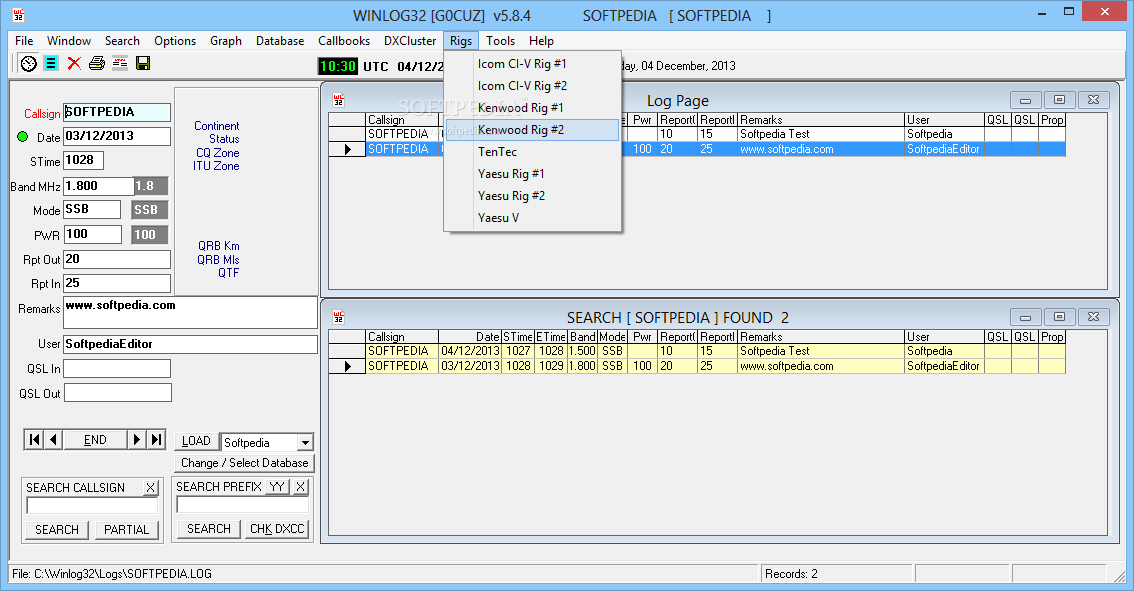Click the SEARCH CALLSIGN text input
Viewport: 1134px width, 591px height.
pyautogui.click(x=91, y=506)
